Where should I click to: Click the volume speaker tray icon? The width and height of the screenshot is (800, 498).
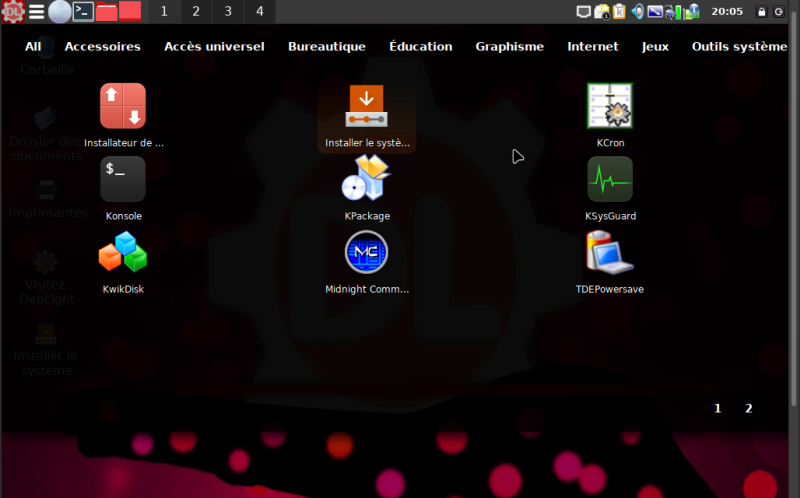(x=637, y=12)
